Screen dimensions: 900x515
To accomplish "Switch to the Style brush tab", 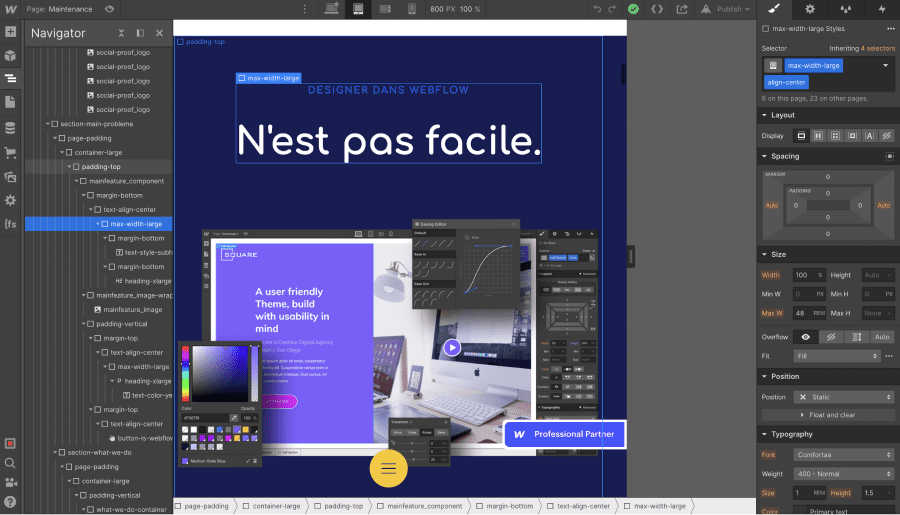I will point(774,9).
